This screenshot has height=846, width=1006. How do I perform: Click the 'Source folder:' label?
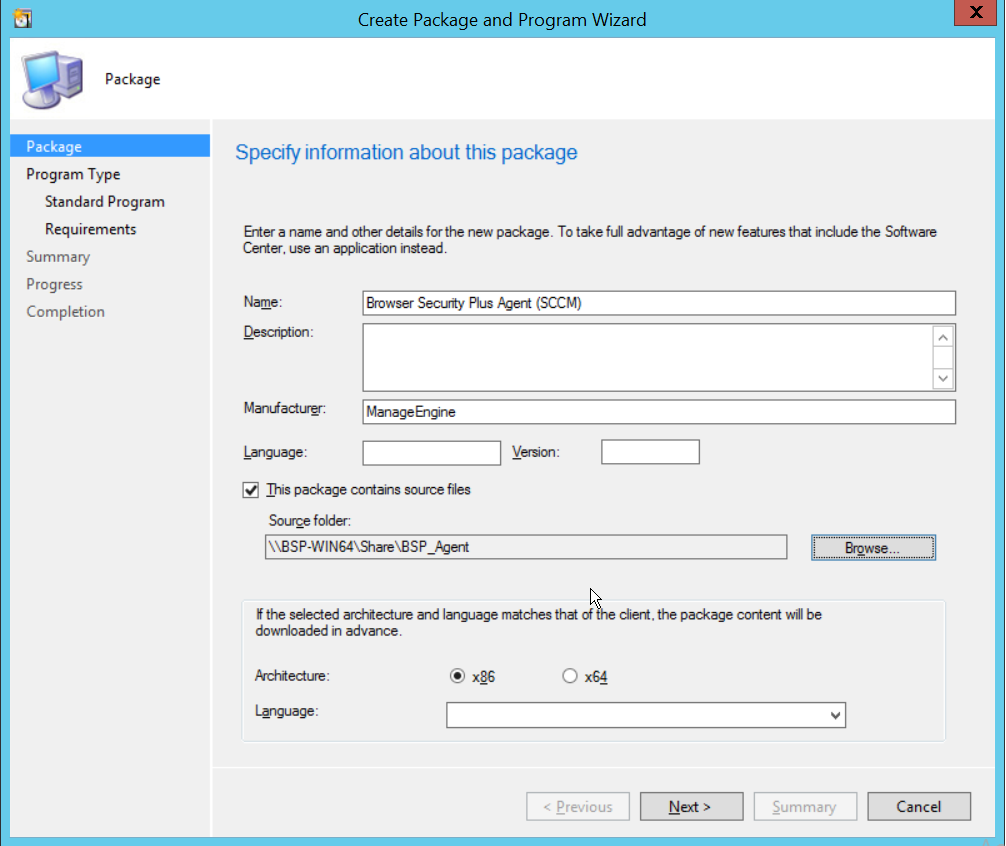pyautogui.click(x=310, y=521)
